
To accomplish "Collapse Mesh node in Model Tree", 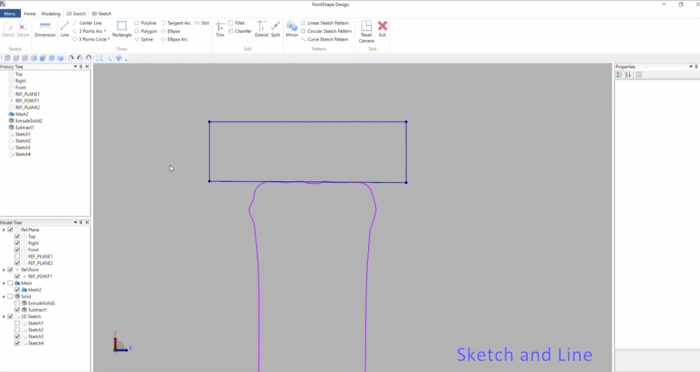I will 4,283.
